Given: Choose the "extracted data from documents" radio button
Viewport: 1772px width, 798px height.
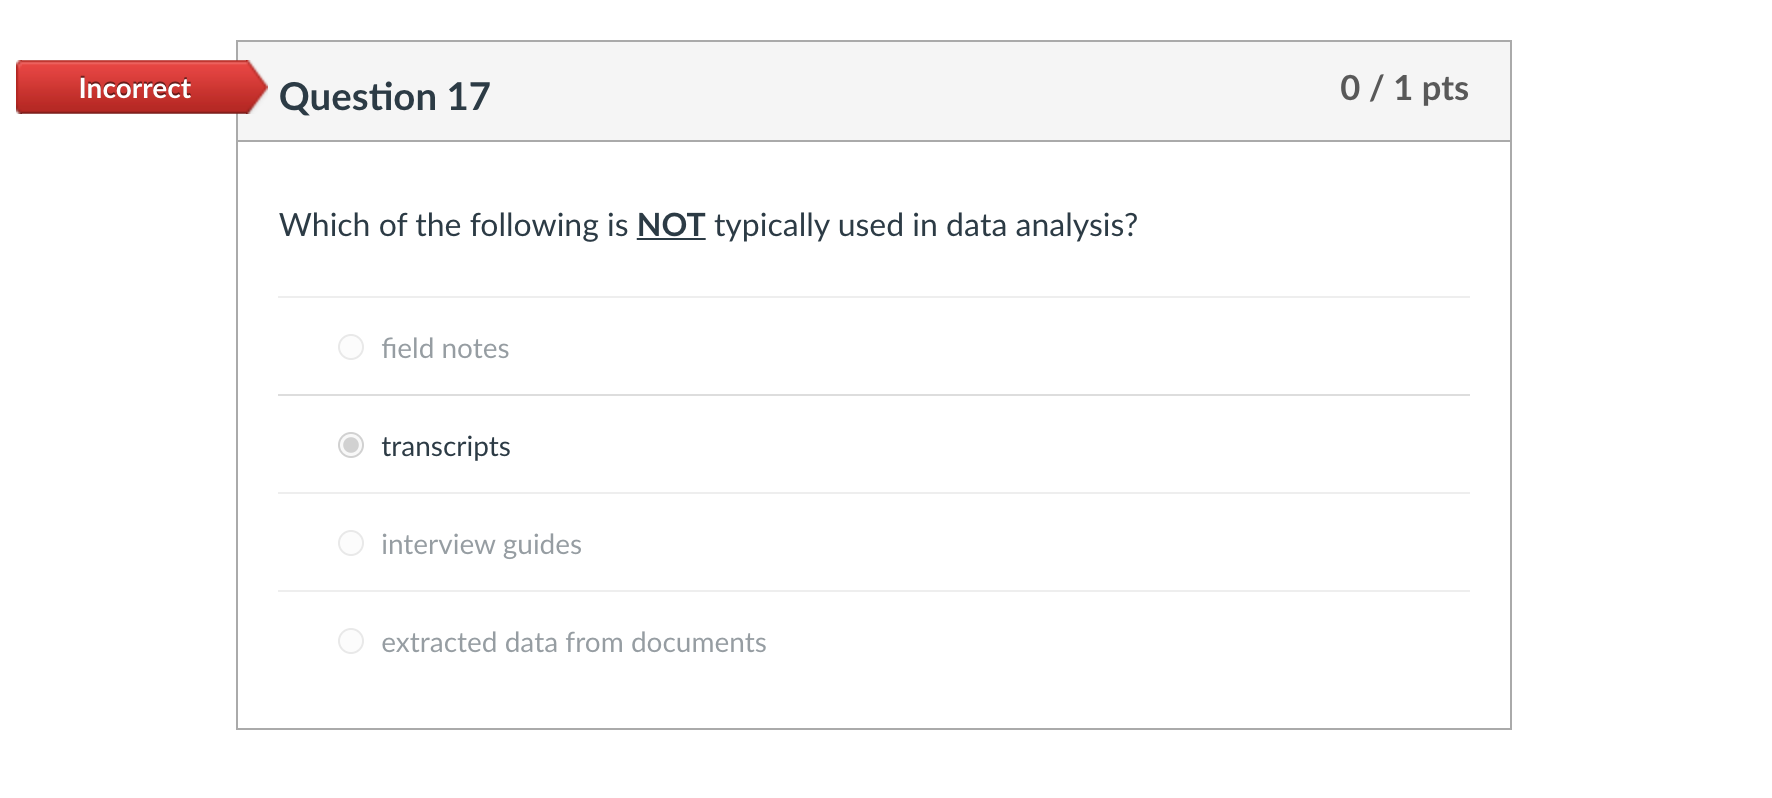Looking at the screenshot, I should tap(351, 641).
